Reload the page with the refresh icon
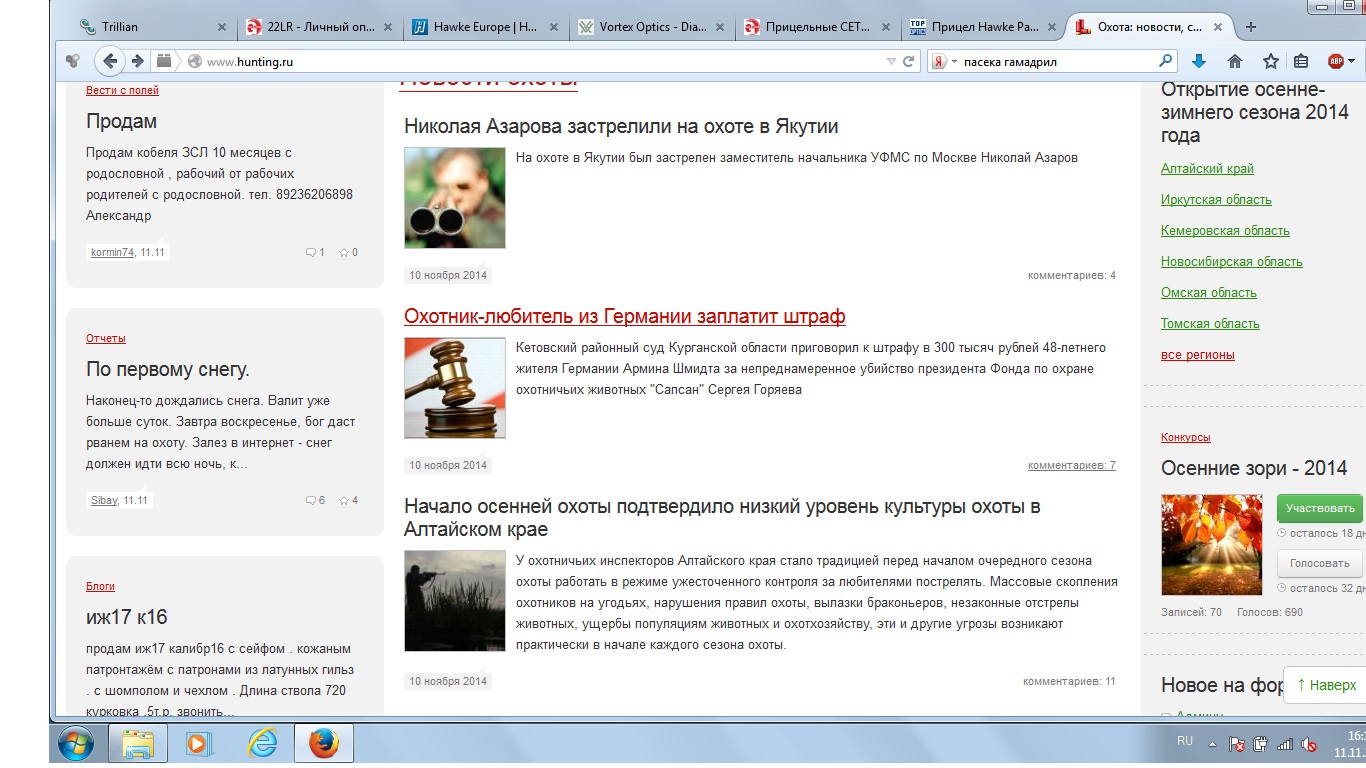 tap(909, 61)
